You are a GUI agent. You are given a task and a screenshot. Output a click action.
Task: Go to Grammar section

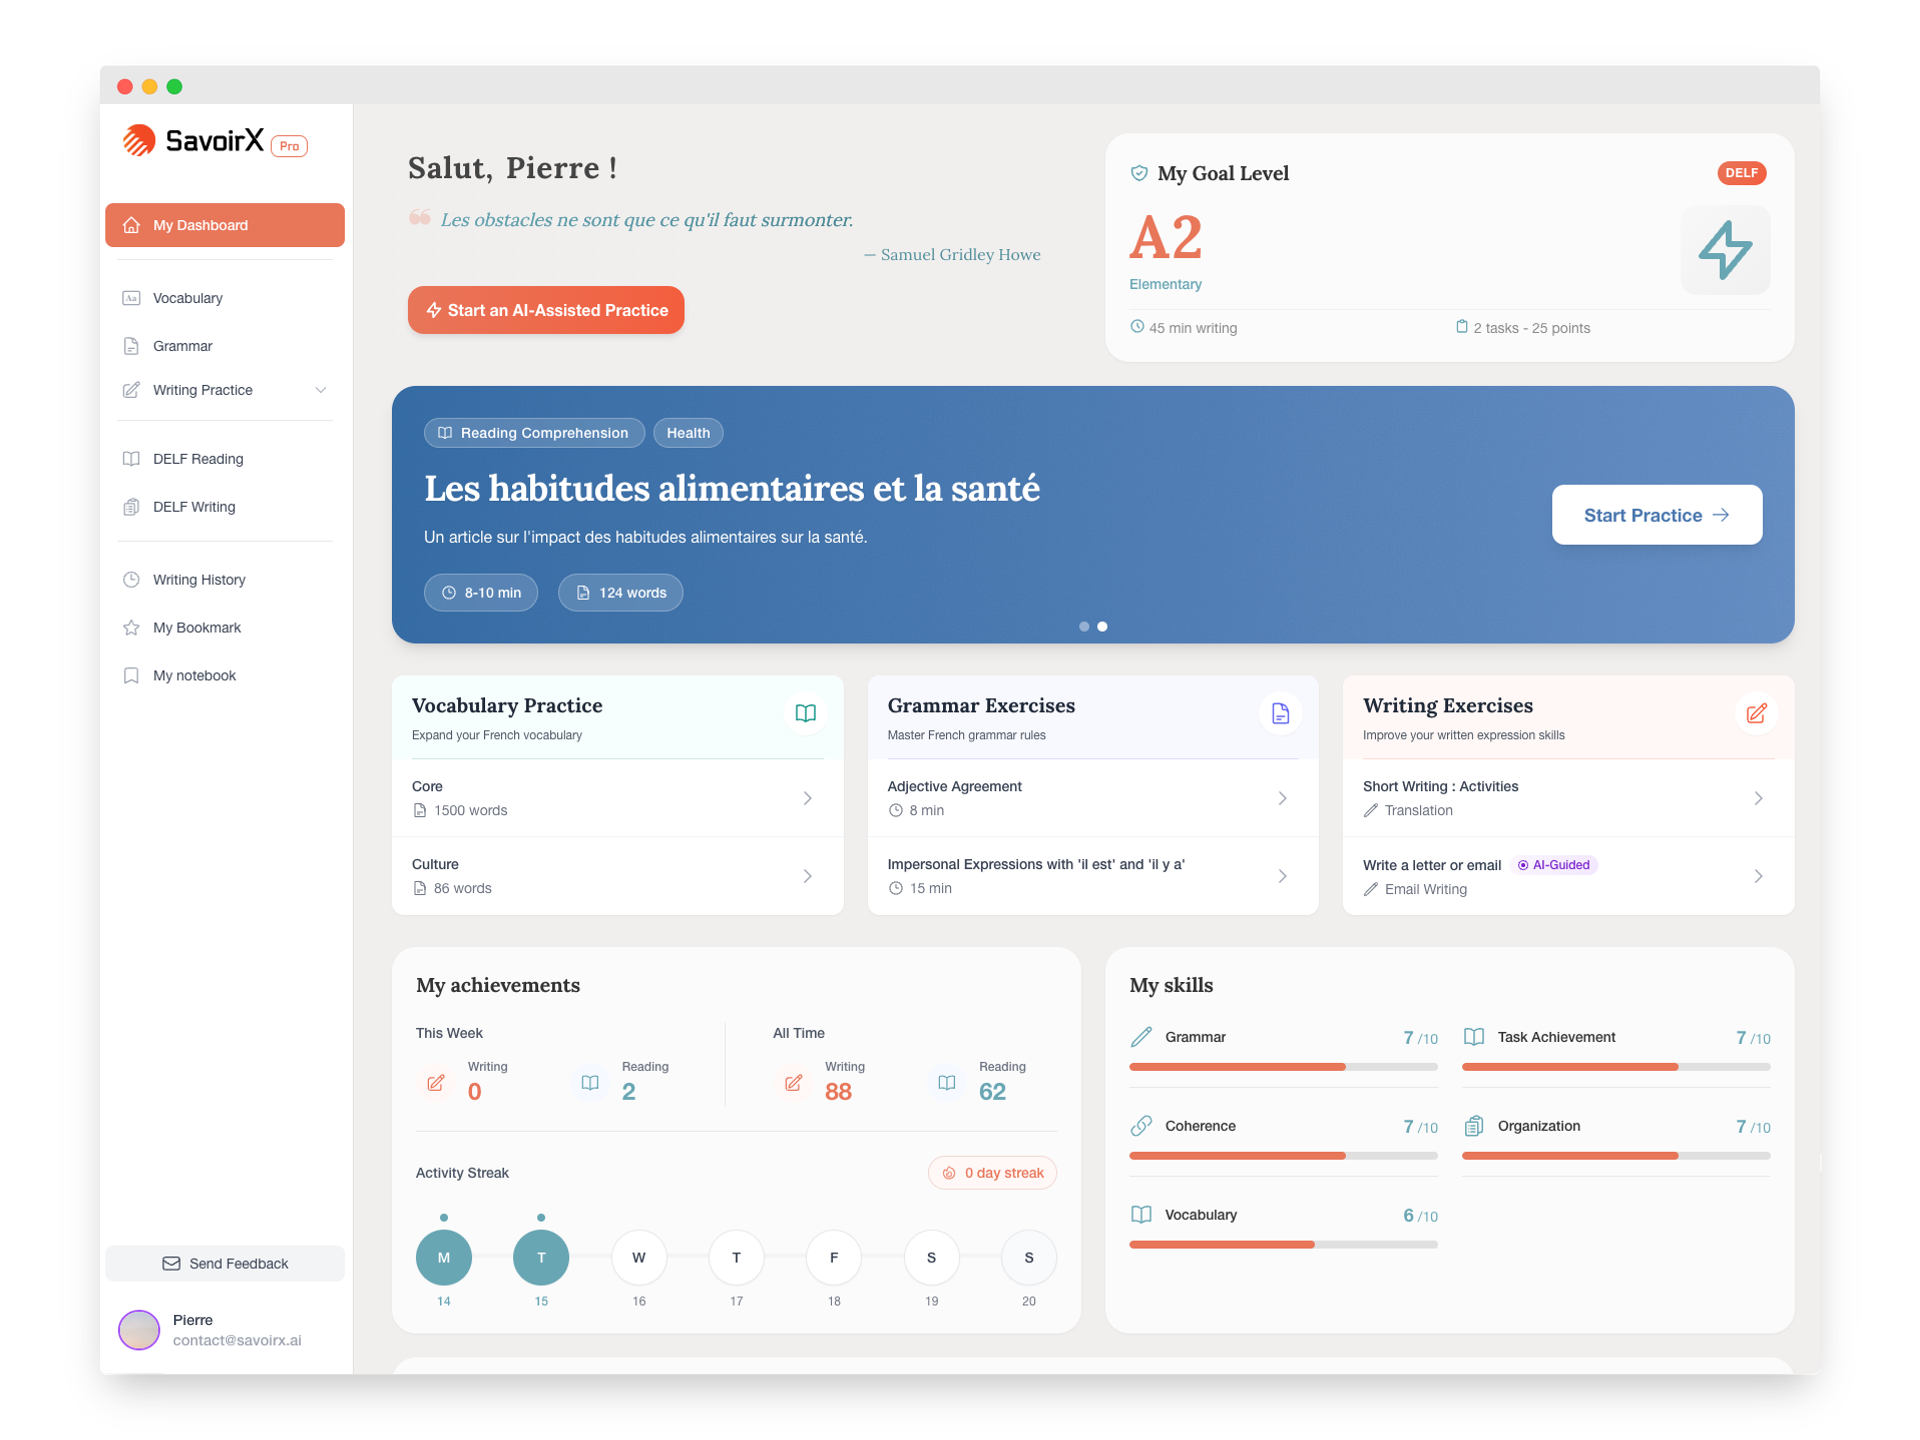[x=225, y=346]
